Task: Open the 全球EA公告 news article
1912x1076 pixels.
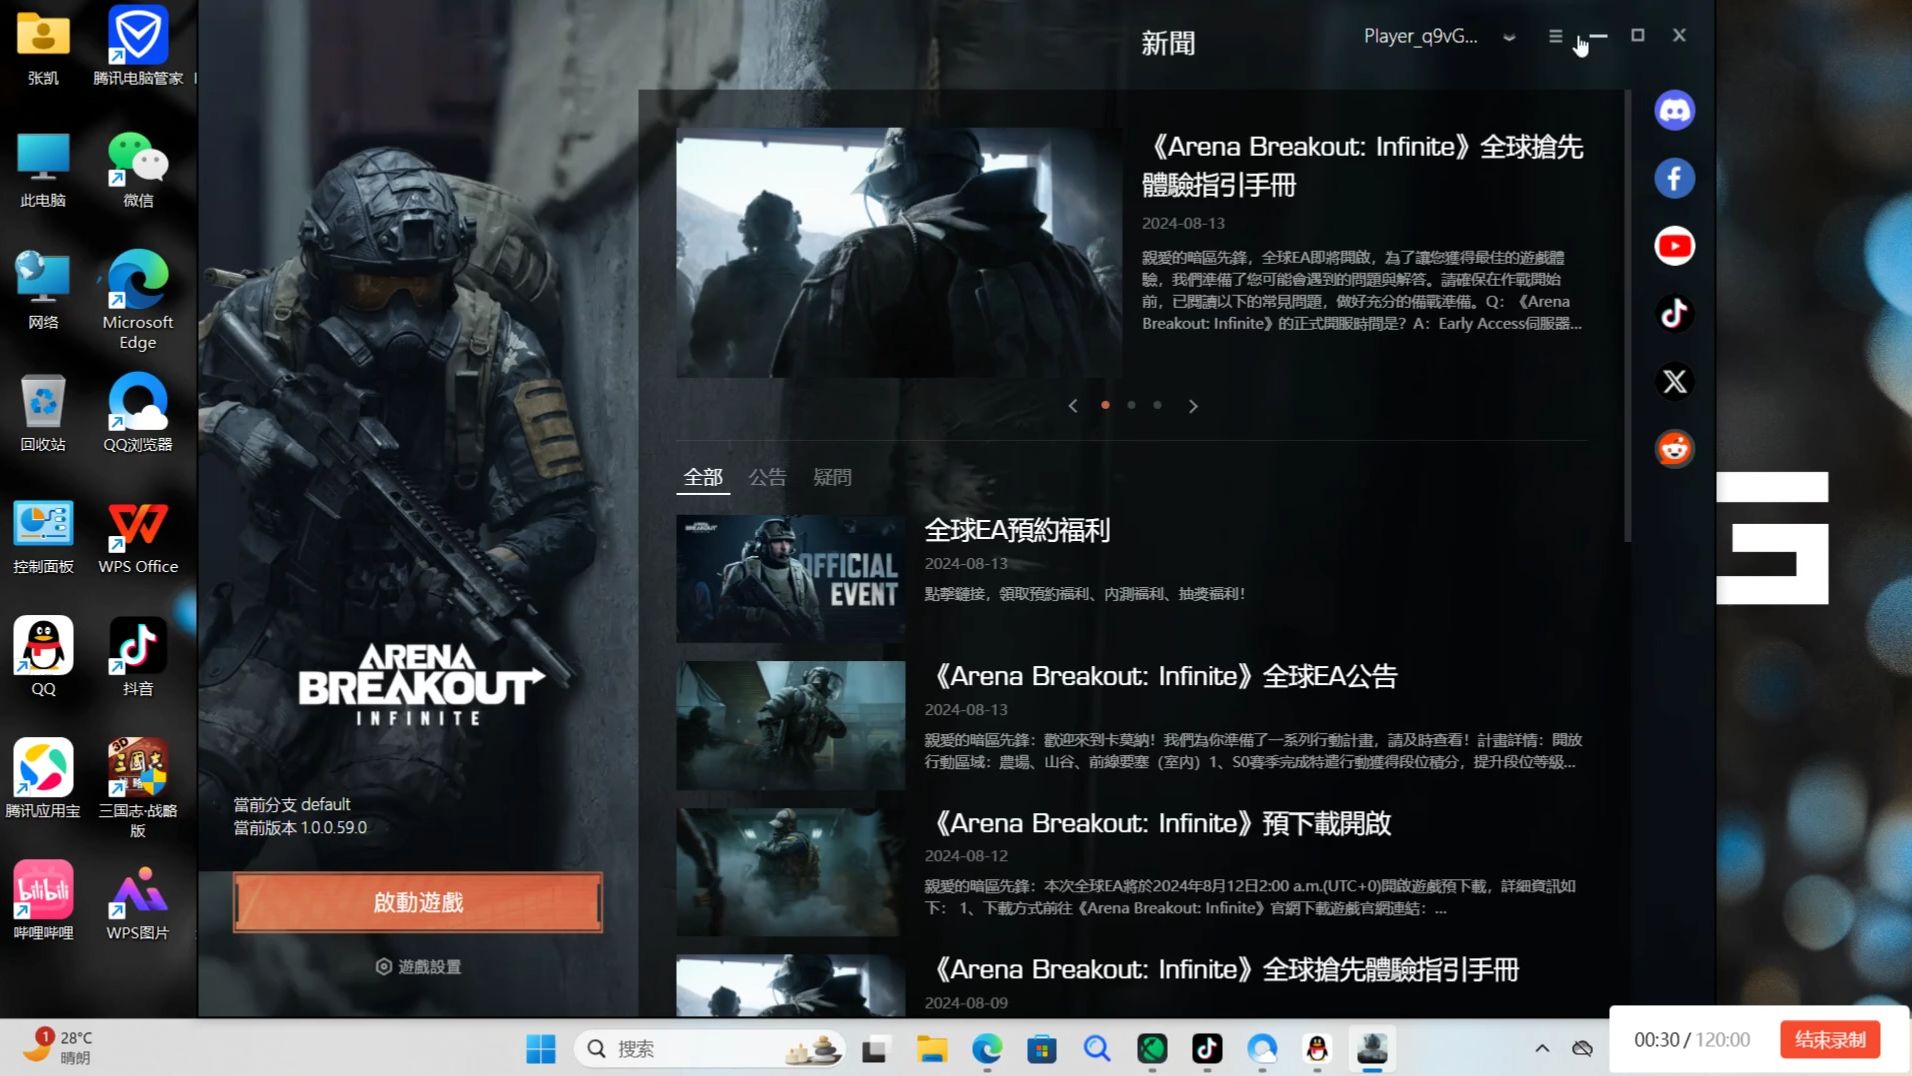Action: (x=1161, y=676)
